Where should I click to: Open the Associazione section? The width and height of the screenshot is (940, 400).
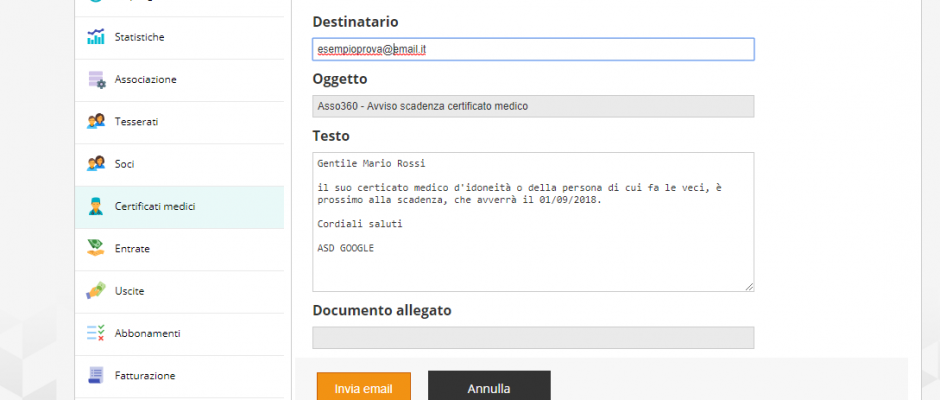click(179, 80)
